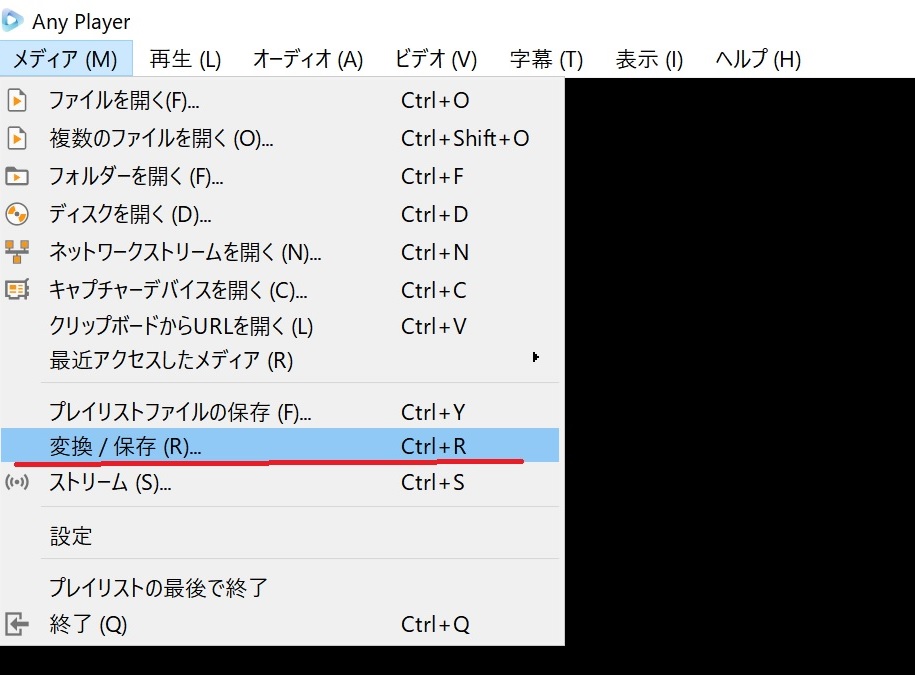Select ディスクを開く (D)... entry
Image resolution: width=915 pixels, height=675 pixels.
[280, 214]
